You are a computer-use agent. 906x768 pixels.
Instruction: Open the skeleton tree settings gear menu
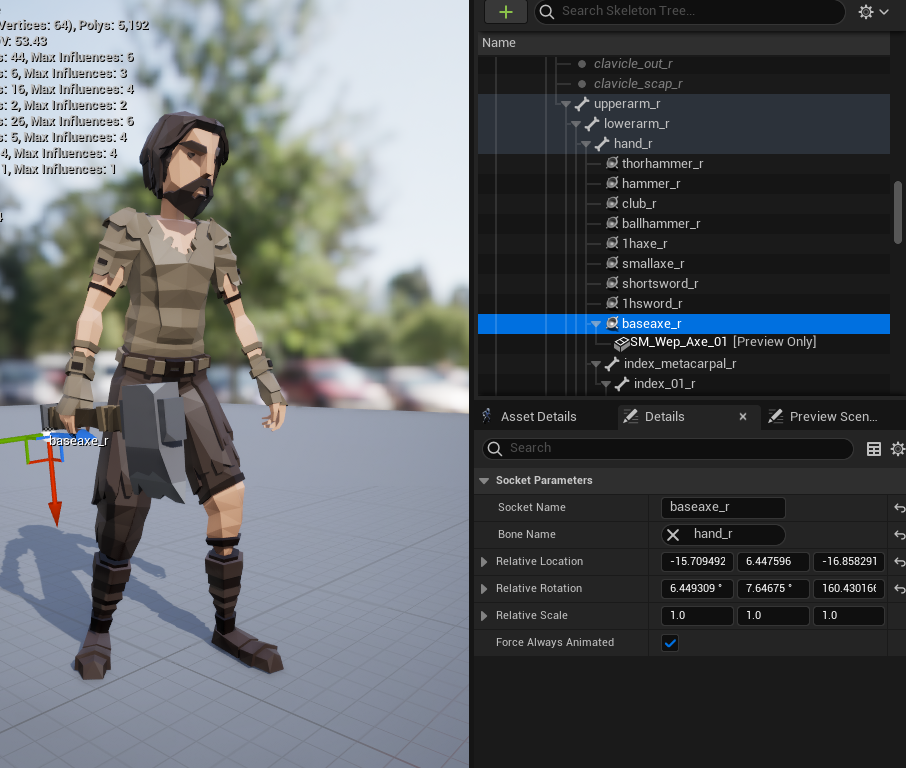[x=873, y=12]
